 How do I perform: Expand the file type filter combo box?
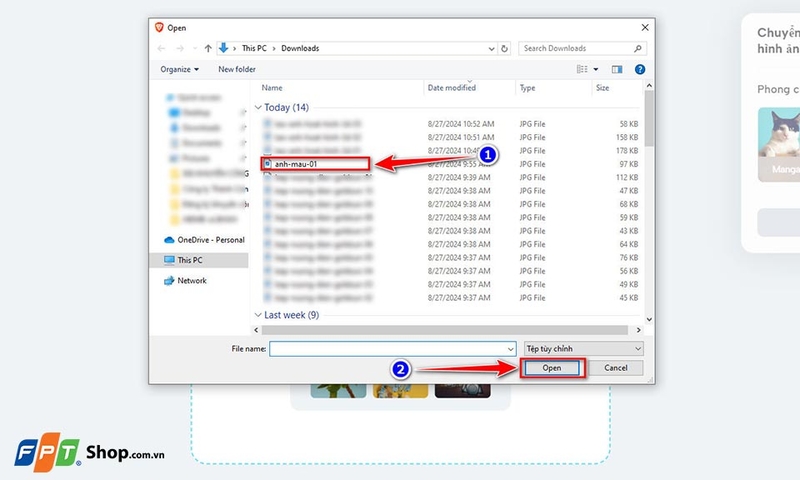(584, 349)
